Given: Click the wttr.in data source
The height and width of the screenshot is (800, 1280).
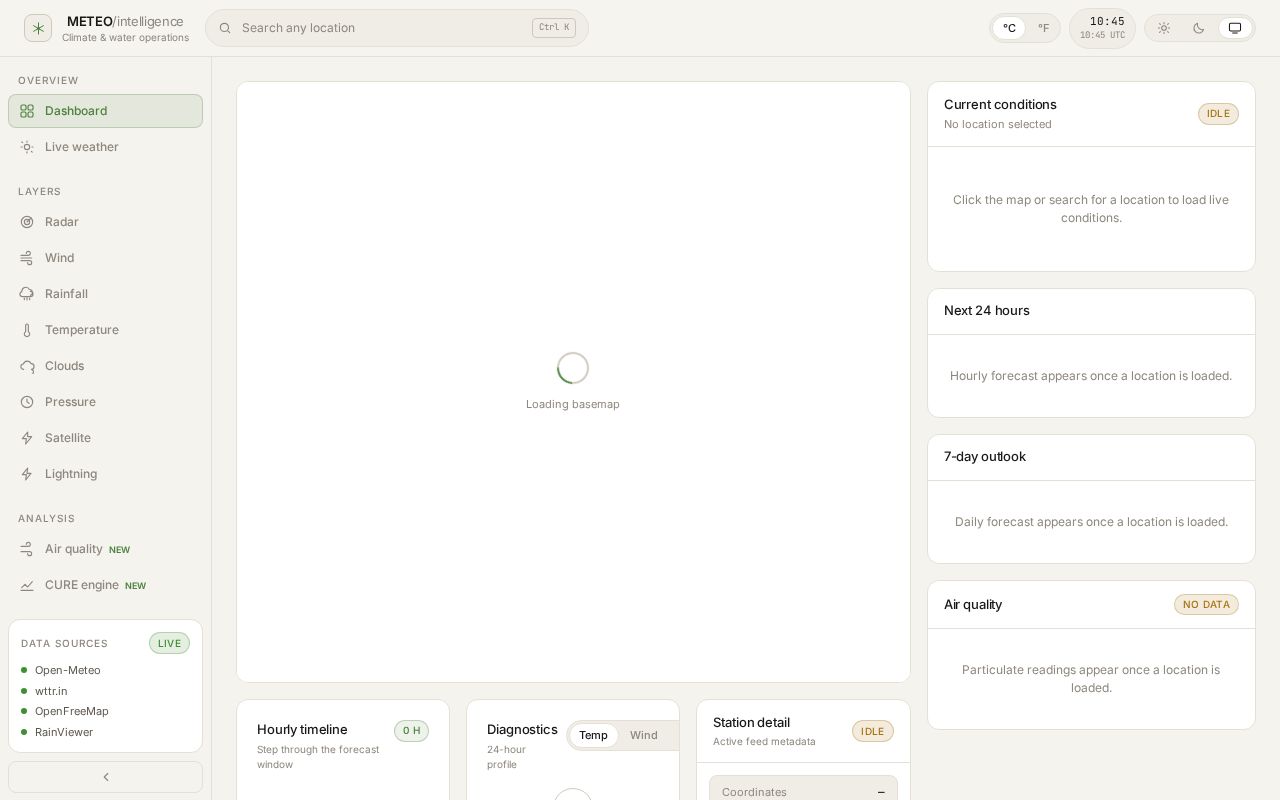Looking at the screenshot, I should [x=45, y=691].
